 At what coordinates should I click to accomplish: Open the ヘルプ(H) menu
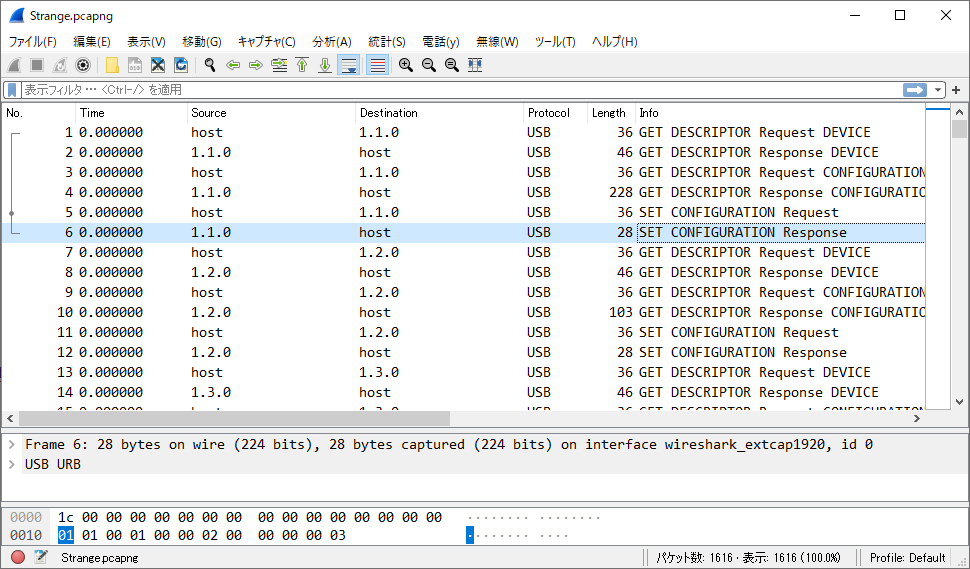click(614, 41)
